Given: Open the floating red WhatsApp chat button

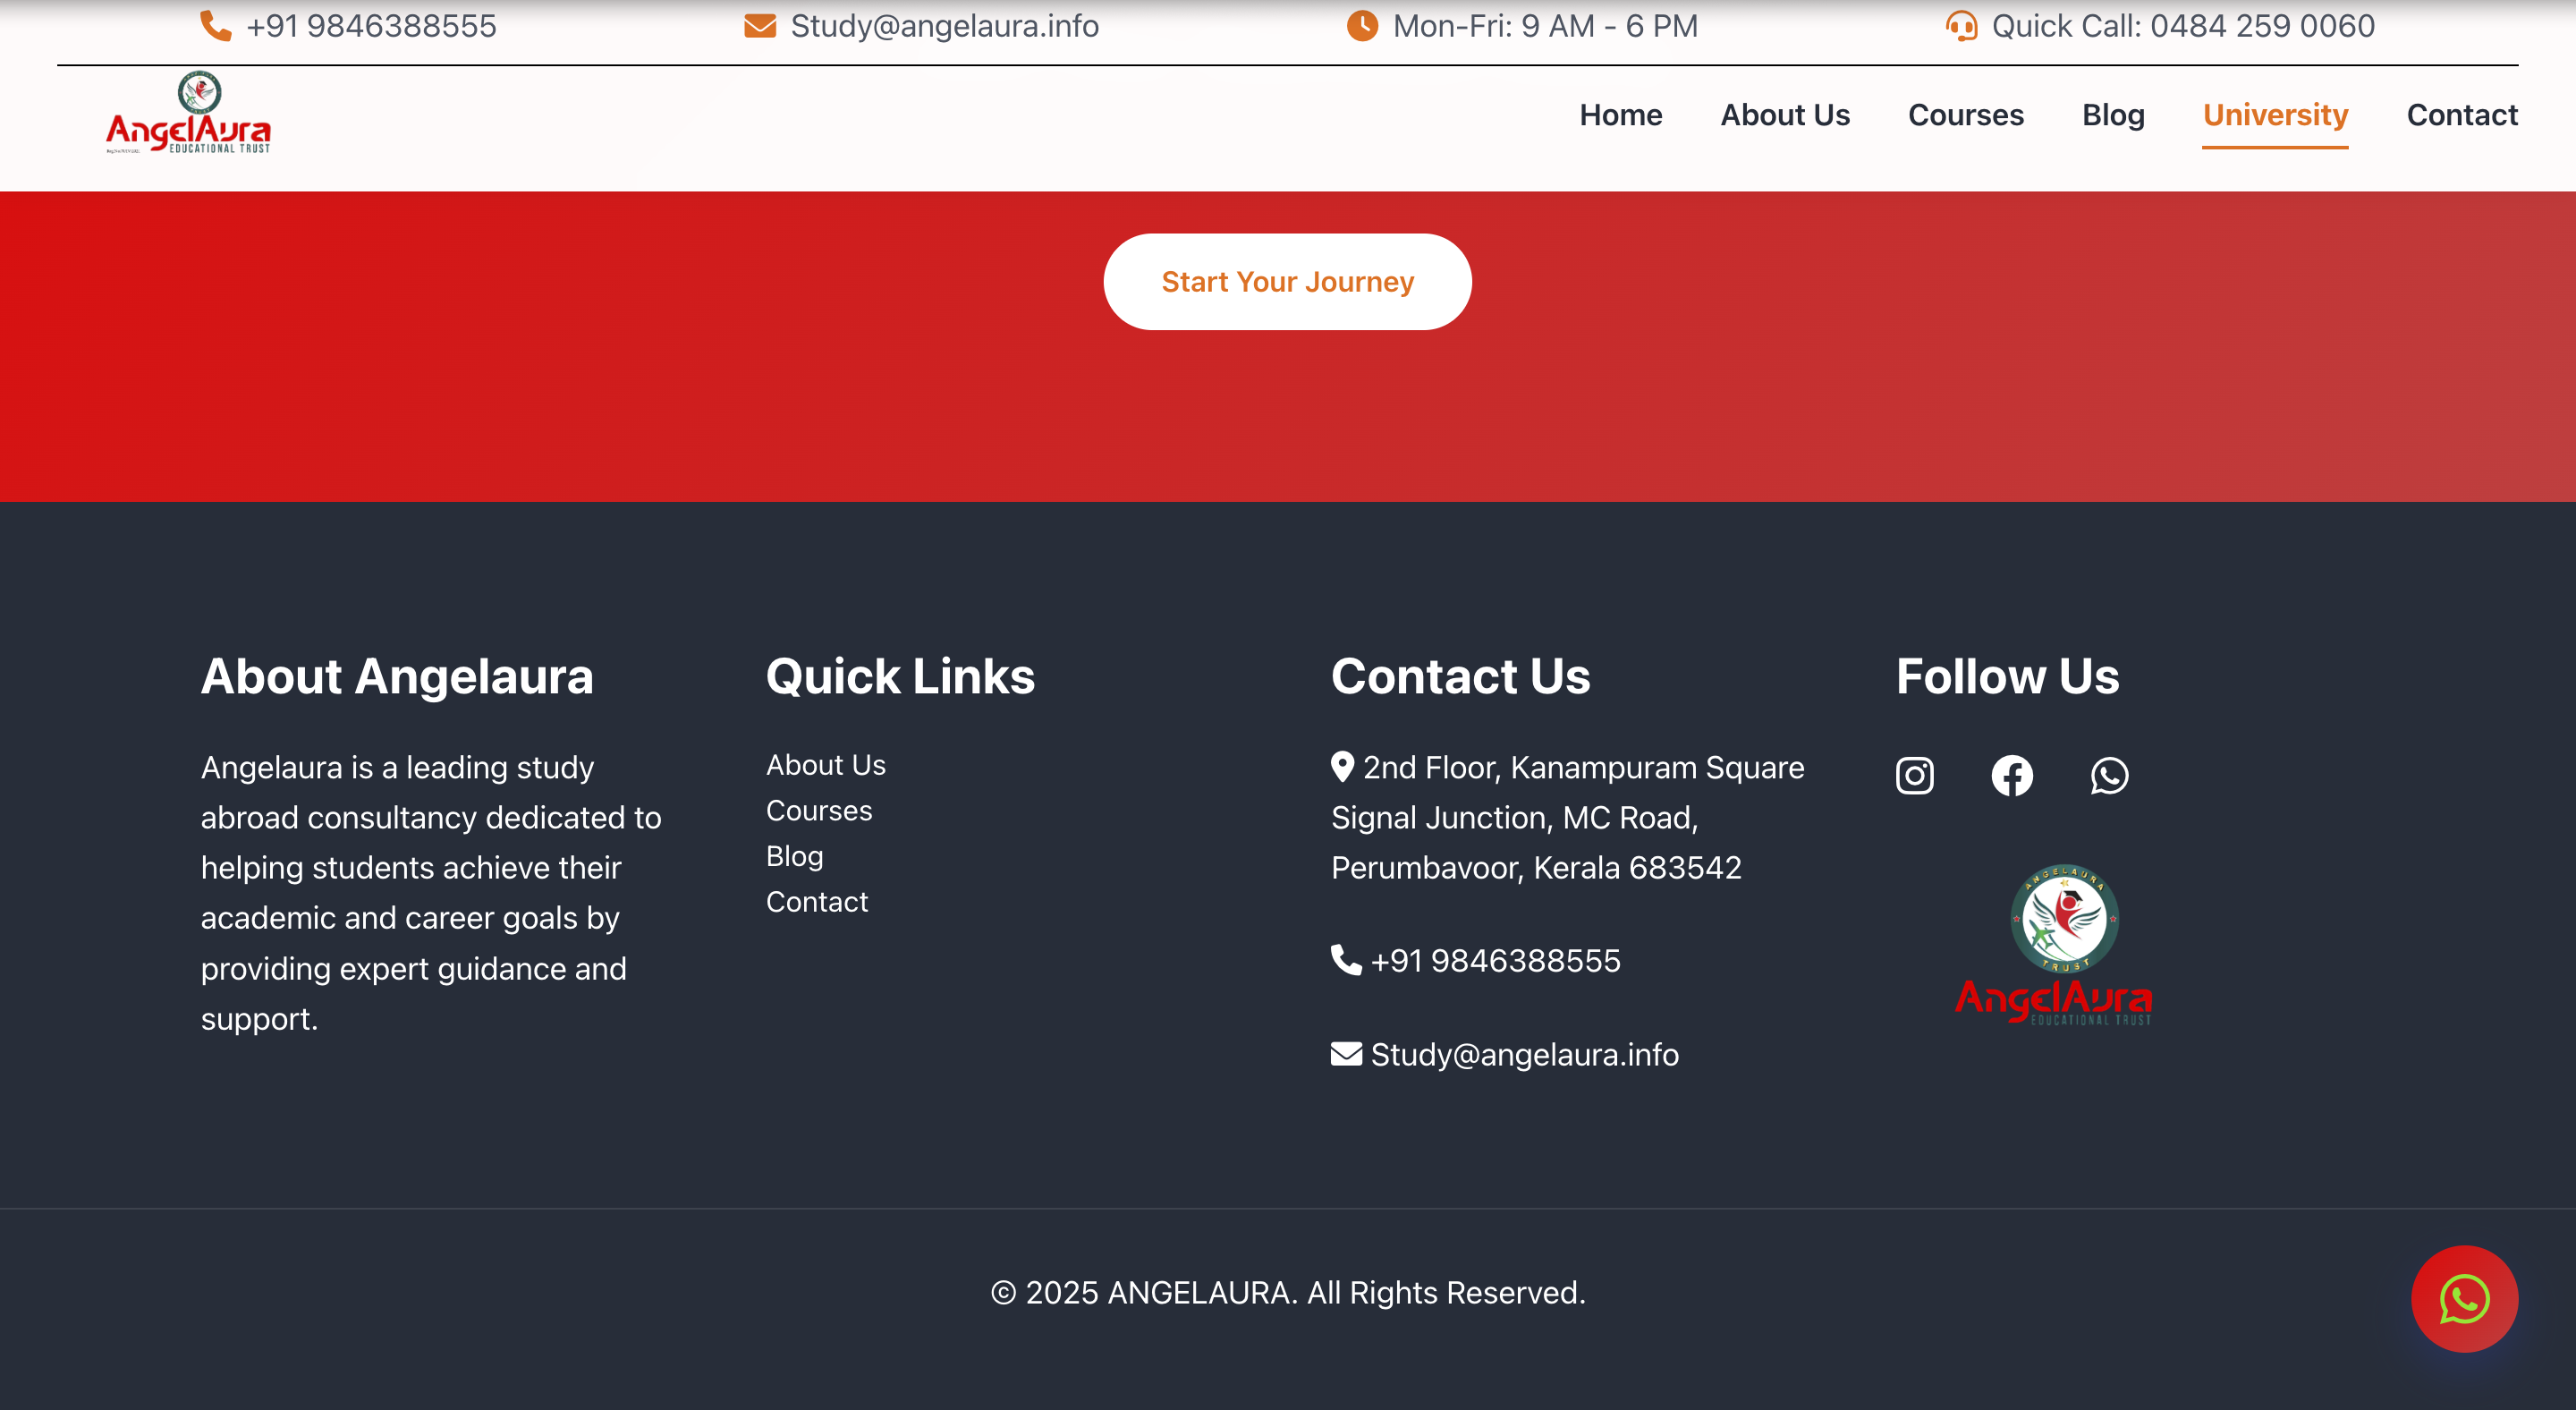Looking at the screenshot, I should (2463, 1298).
